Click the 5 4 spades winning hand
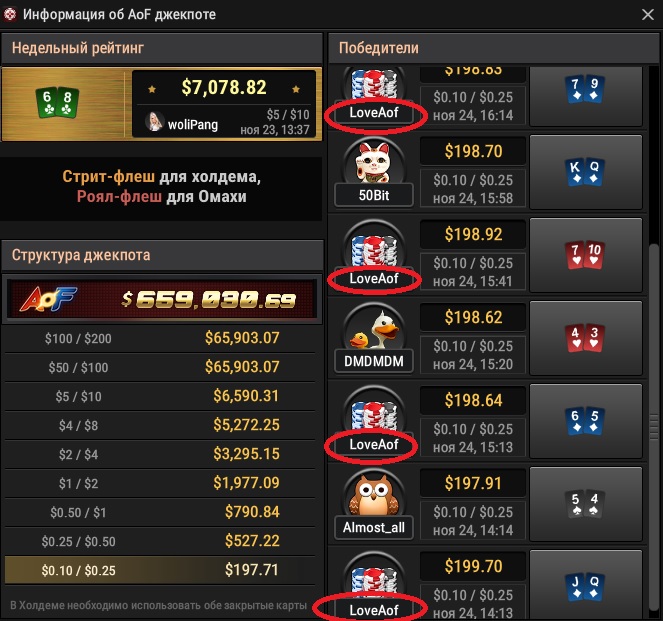Image resolution: width=663 pixels, height=621 pixels. click(586, 504)
